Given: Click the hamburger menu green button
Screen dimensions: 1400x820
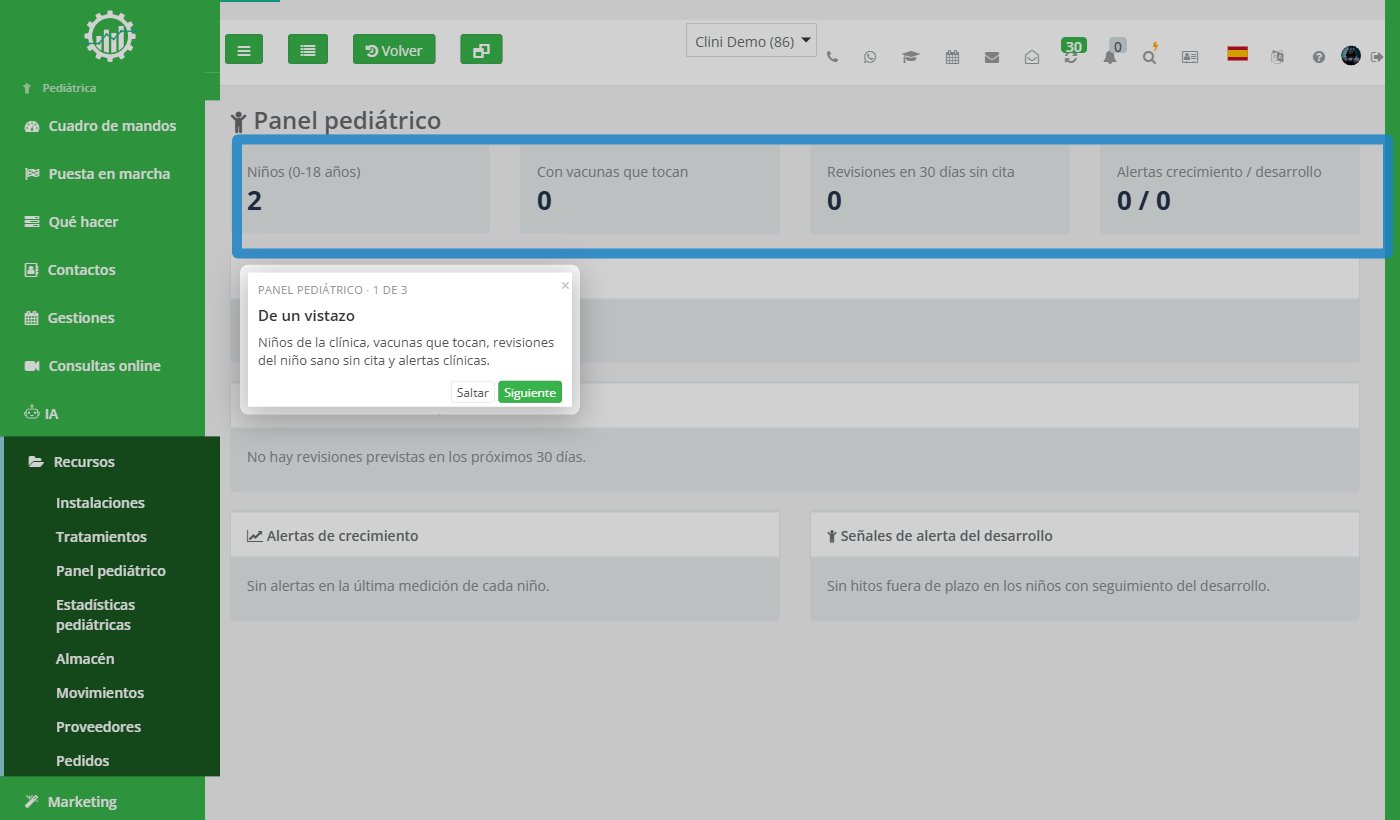Looking at the screenshot, I should point(244,49).
